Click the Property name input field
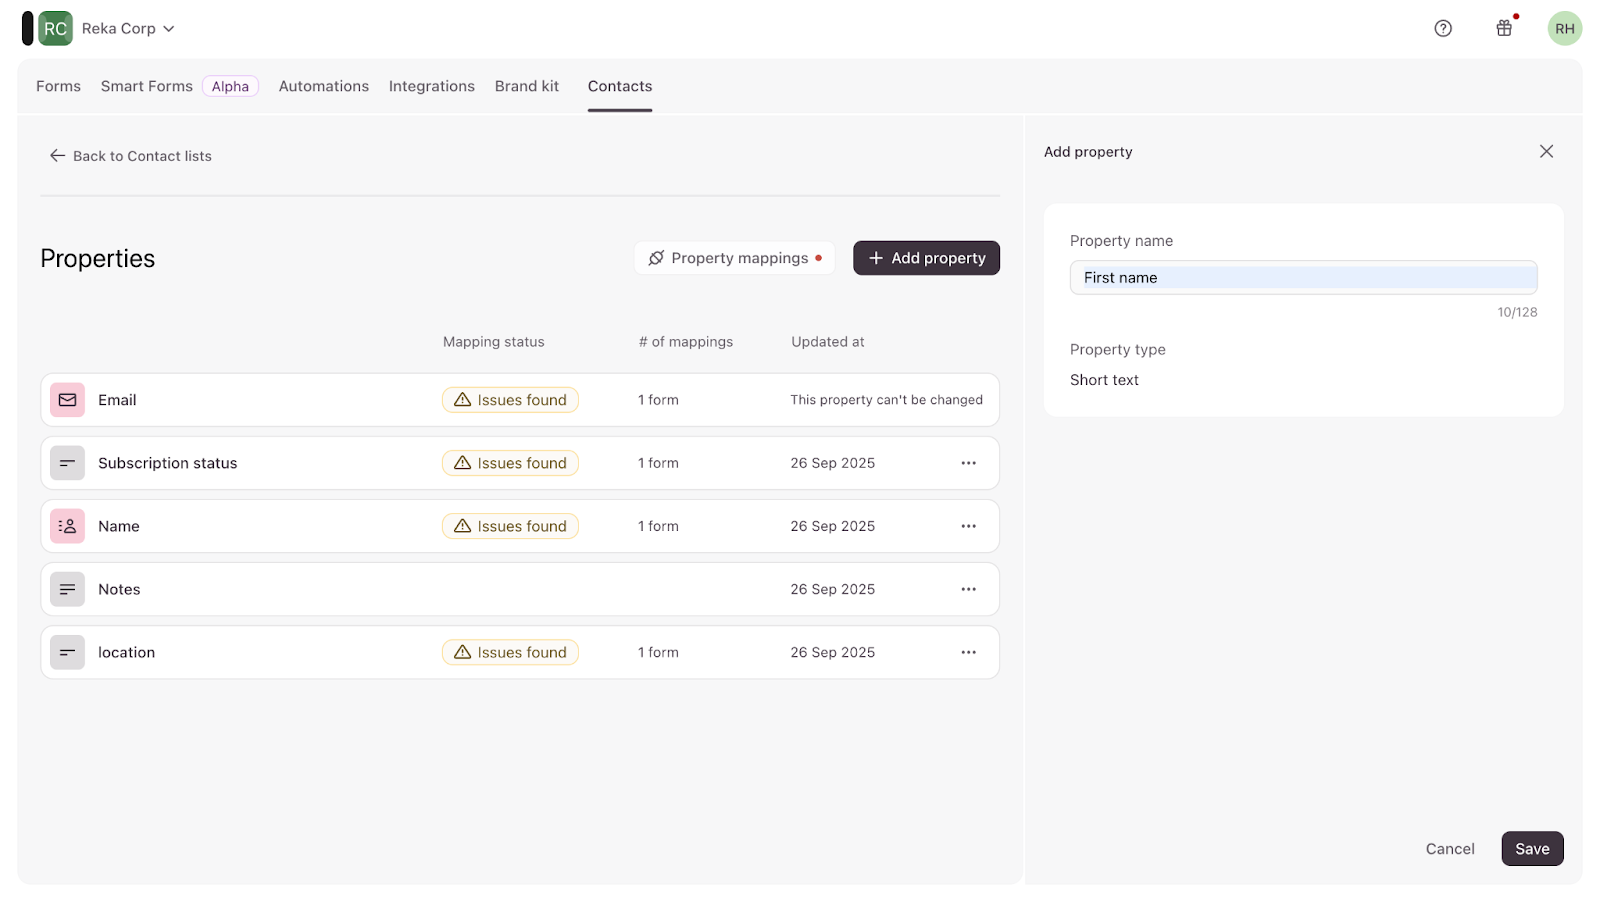The width and height of the screenshot is (1600, 902). tap(1303, 278)
